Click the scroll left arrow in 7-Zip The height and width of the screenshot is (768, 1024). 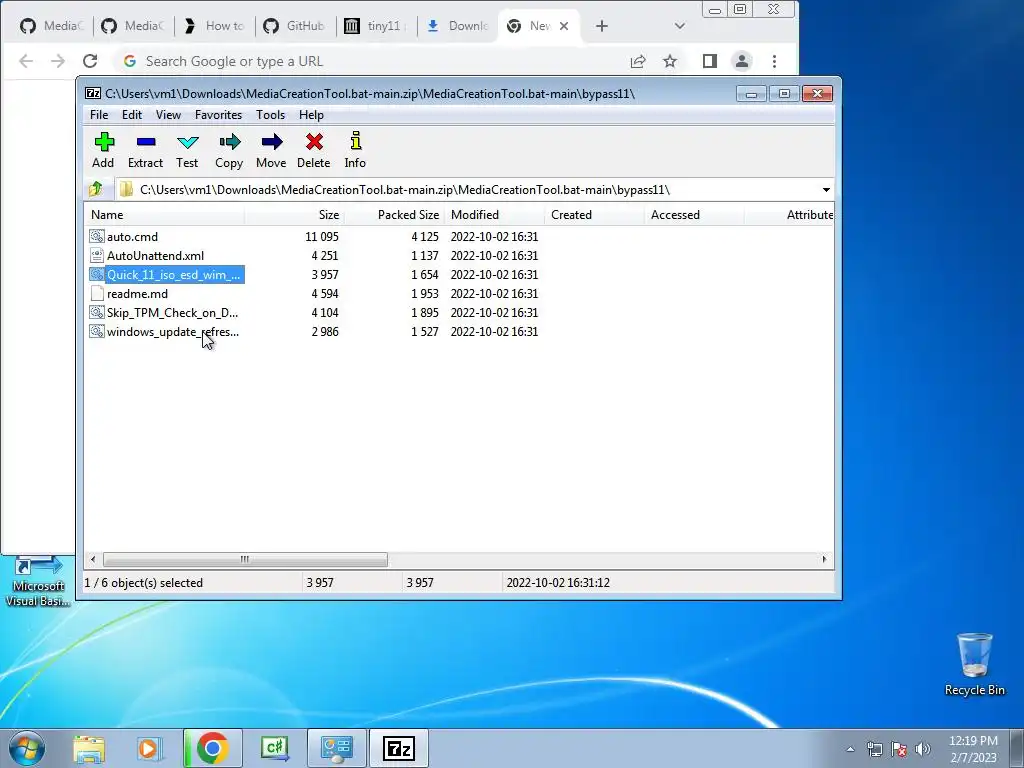pyautogui.click(x=93, y=559)
